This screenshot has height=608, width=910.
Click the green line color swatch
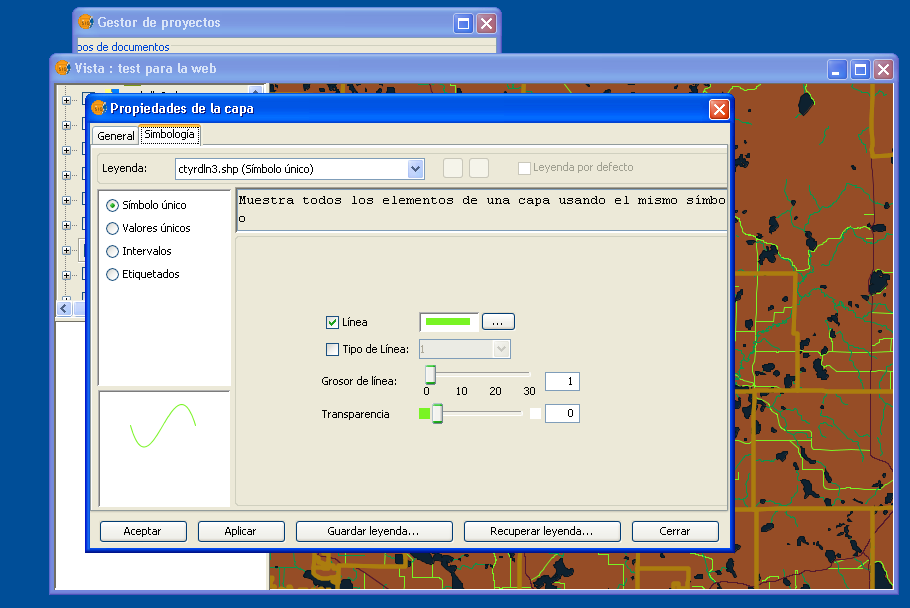point(448,322)
